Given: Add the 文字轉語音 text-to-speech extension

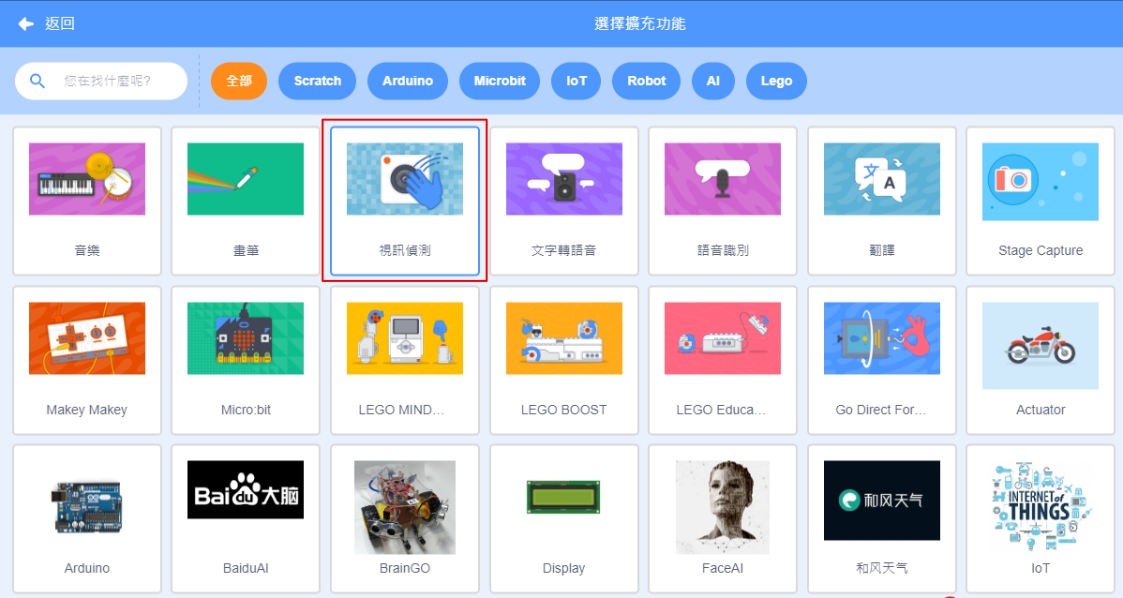Looking at the screenshot, I should (x=563, y=200).
